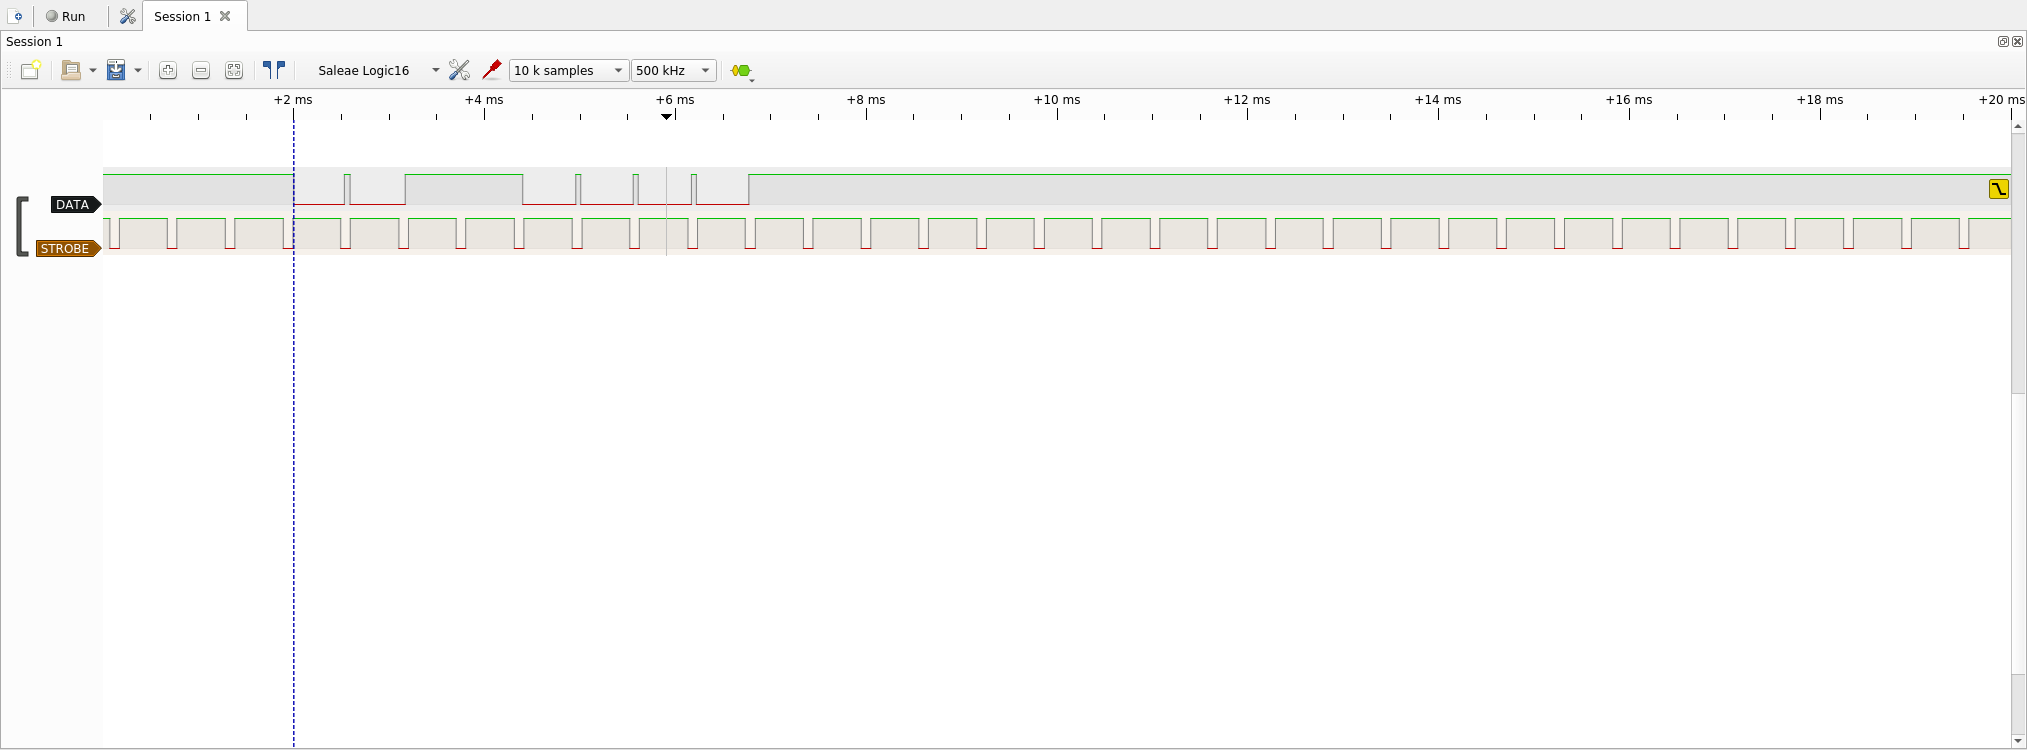Toggle the show cursors button

tap(274, 70)
